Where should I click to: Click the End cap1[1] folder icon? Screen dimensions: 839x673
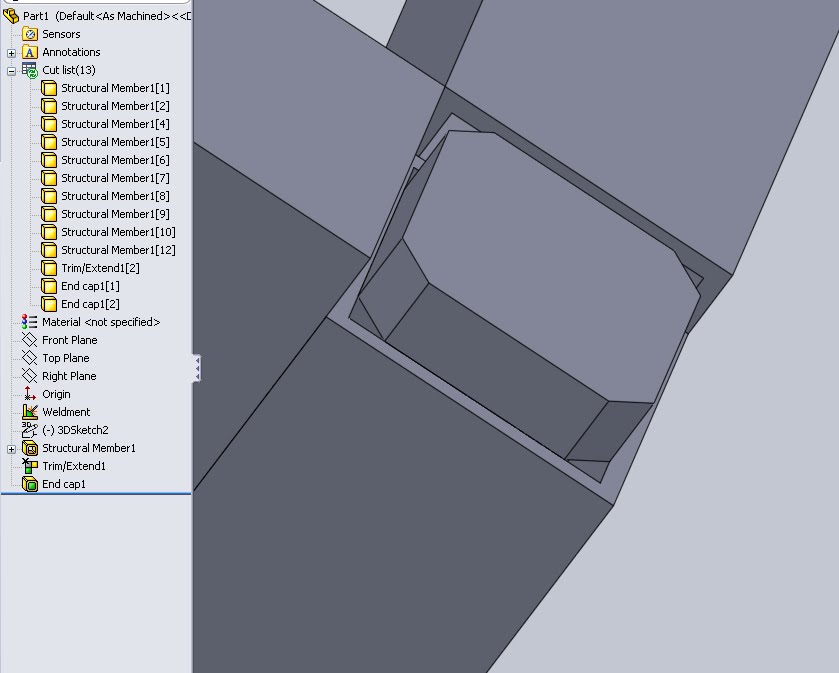(x=49, y=286)
